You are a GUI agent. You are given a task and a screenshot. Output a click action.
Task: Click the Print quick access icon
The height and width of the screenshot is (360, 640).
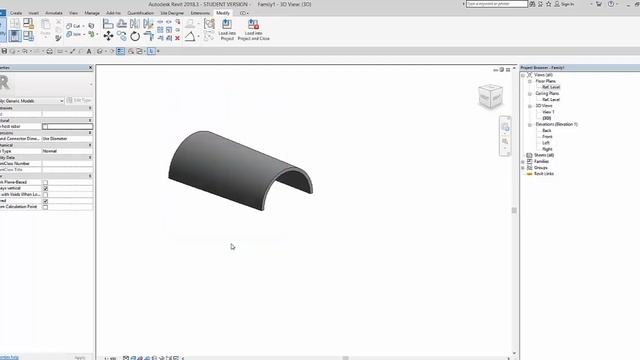[x=49, y=51]
